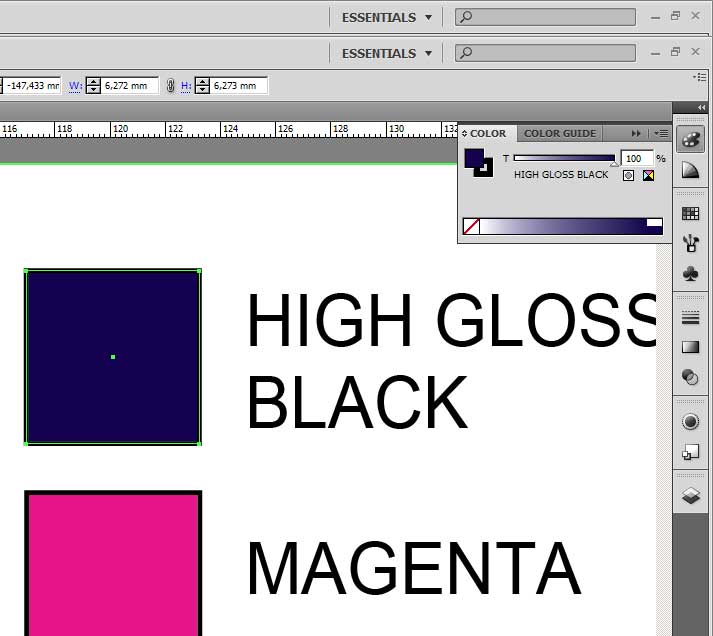Screen dimensions: 713x636
Task: Click the W: width label link
Action: (75, 85)
